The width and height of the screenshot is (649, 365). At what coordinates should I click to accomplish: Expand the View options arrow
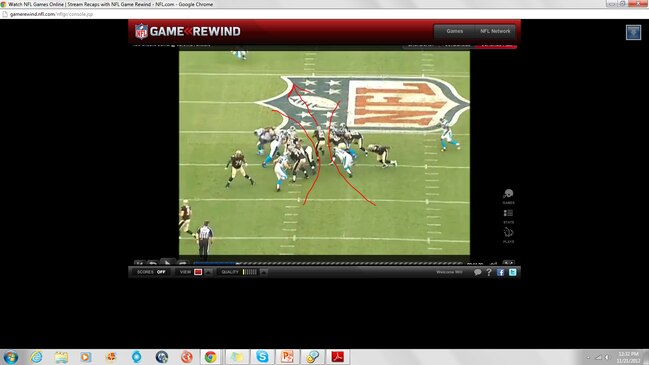(x=208, y=272)
